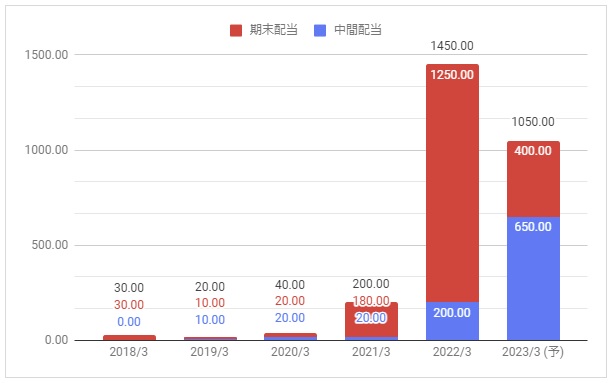Click the blue 0.00 label above 2018/3

point(129,322)
